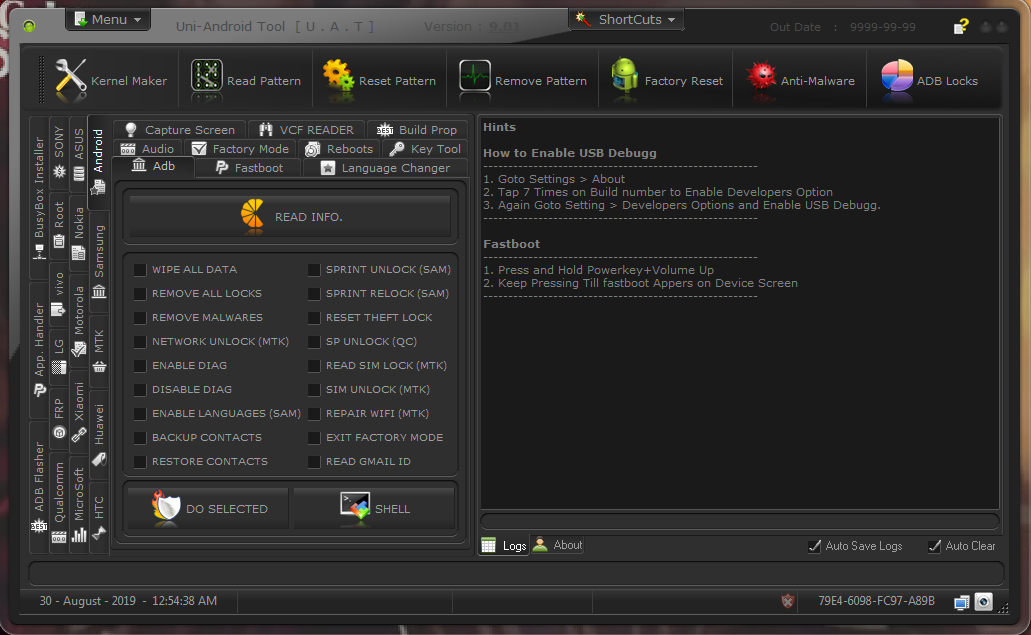Open the ADB Locks tool

coord(929,80)
